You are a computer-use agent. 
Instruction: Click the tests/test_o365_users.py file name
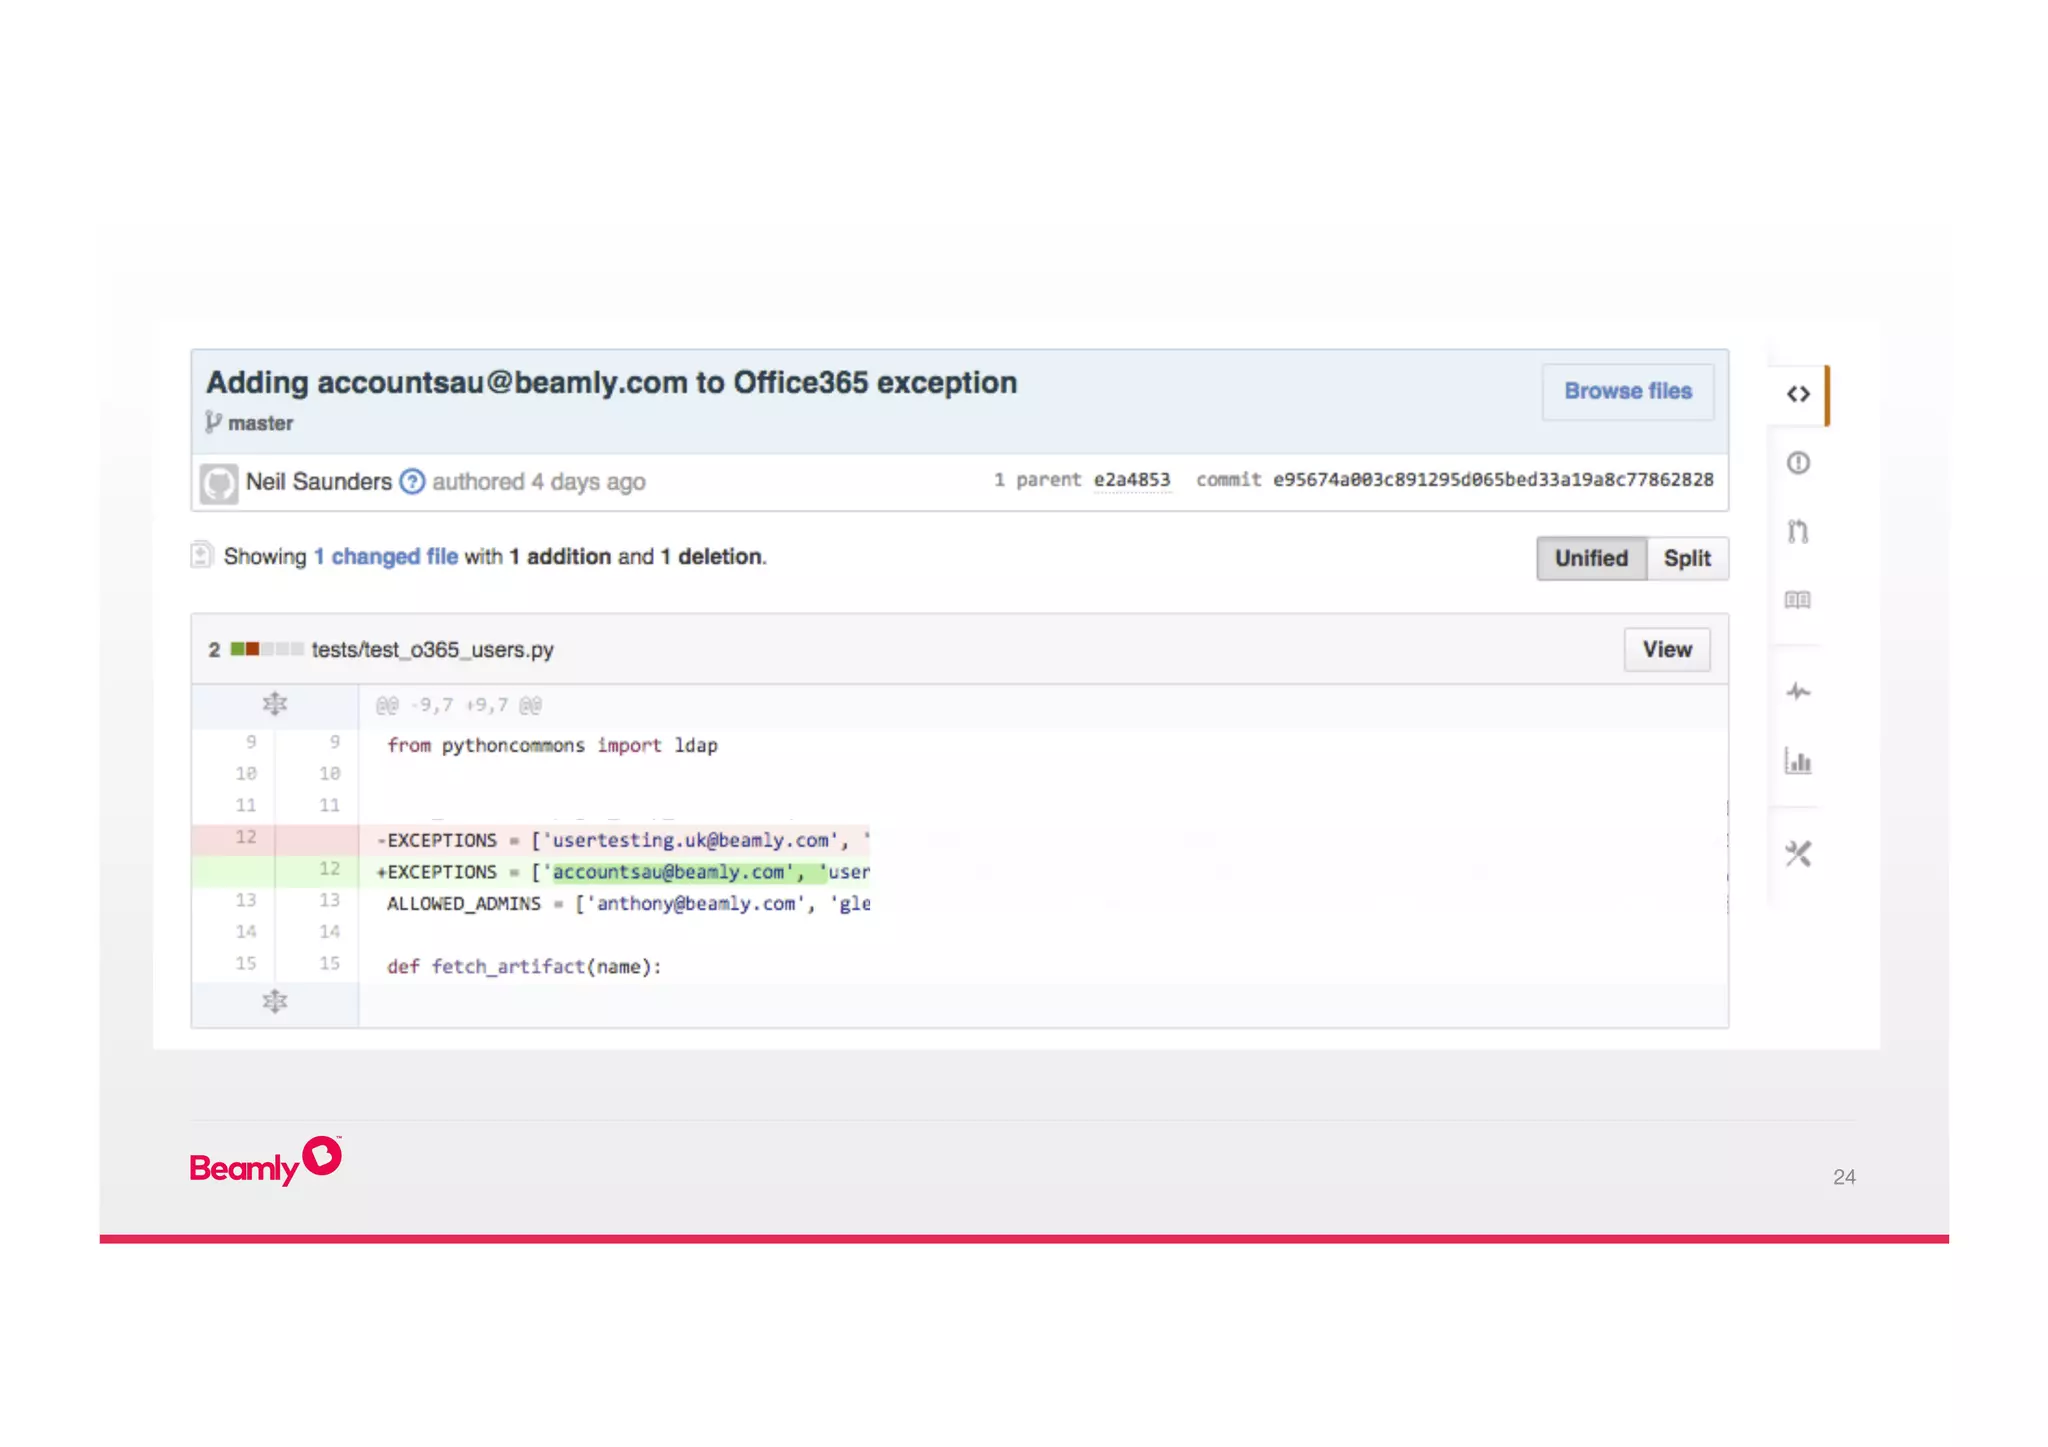click(432, 650)
